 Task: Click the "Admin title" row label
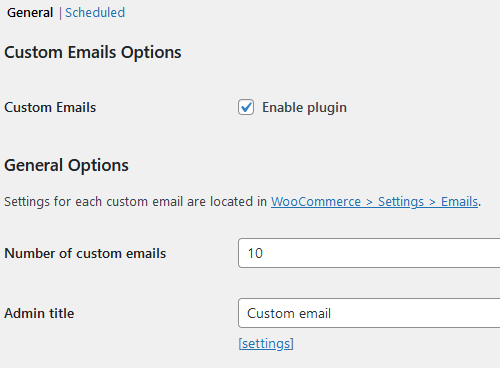click(39, 313)
